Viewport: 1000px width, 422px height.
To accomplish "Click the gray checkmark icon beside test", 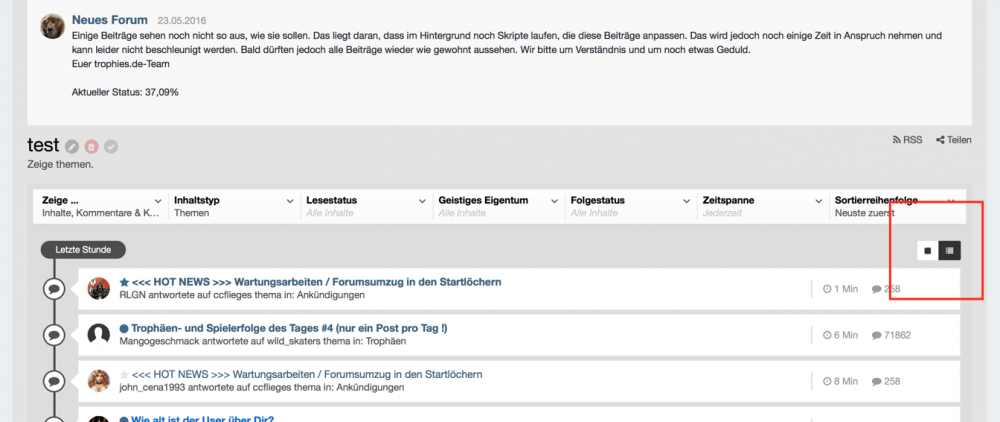I will [111, 147].
